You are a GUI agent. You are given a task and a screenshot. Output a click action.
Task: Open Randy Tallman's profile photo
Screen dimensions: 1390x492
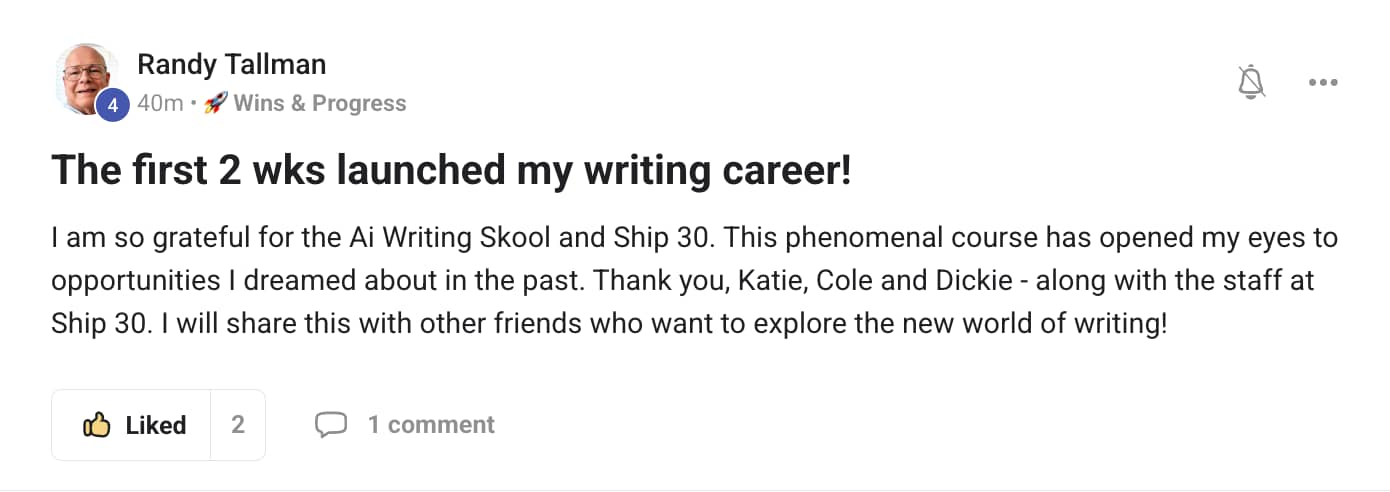click(88, 80)
